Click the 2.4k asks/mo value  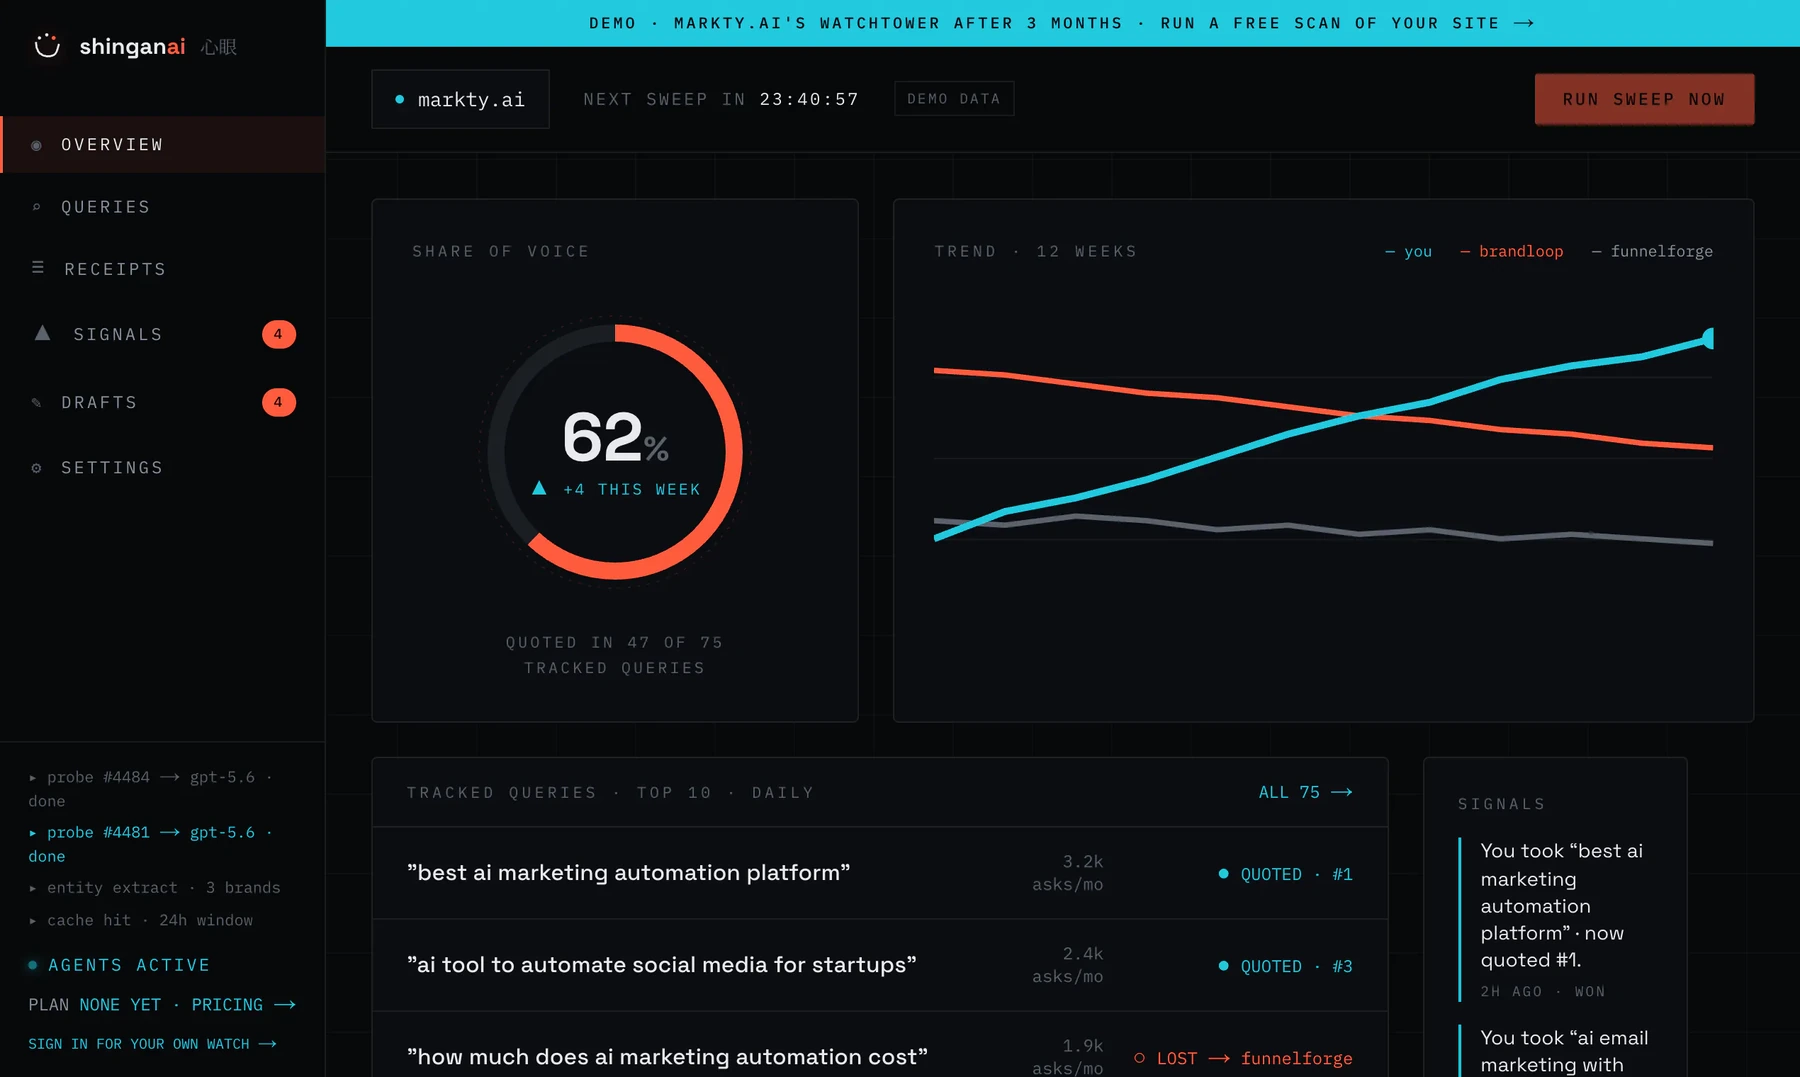(1068, 965)
